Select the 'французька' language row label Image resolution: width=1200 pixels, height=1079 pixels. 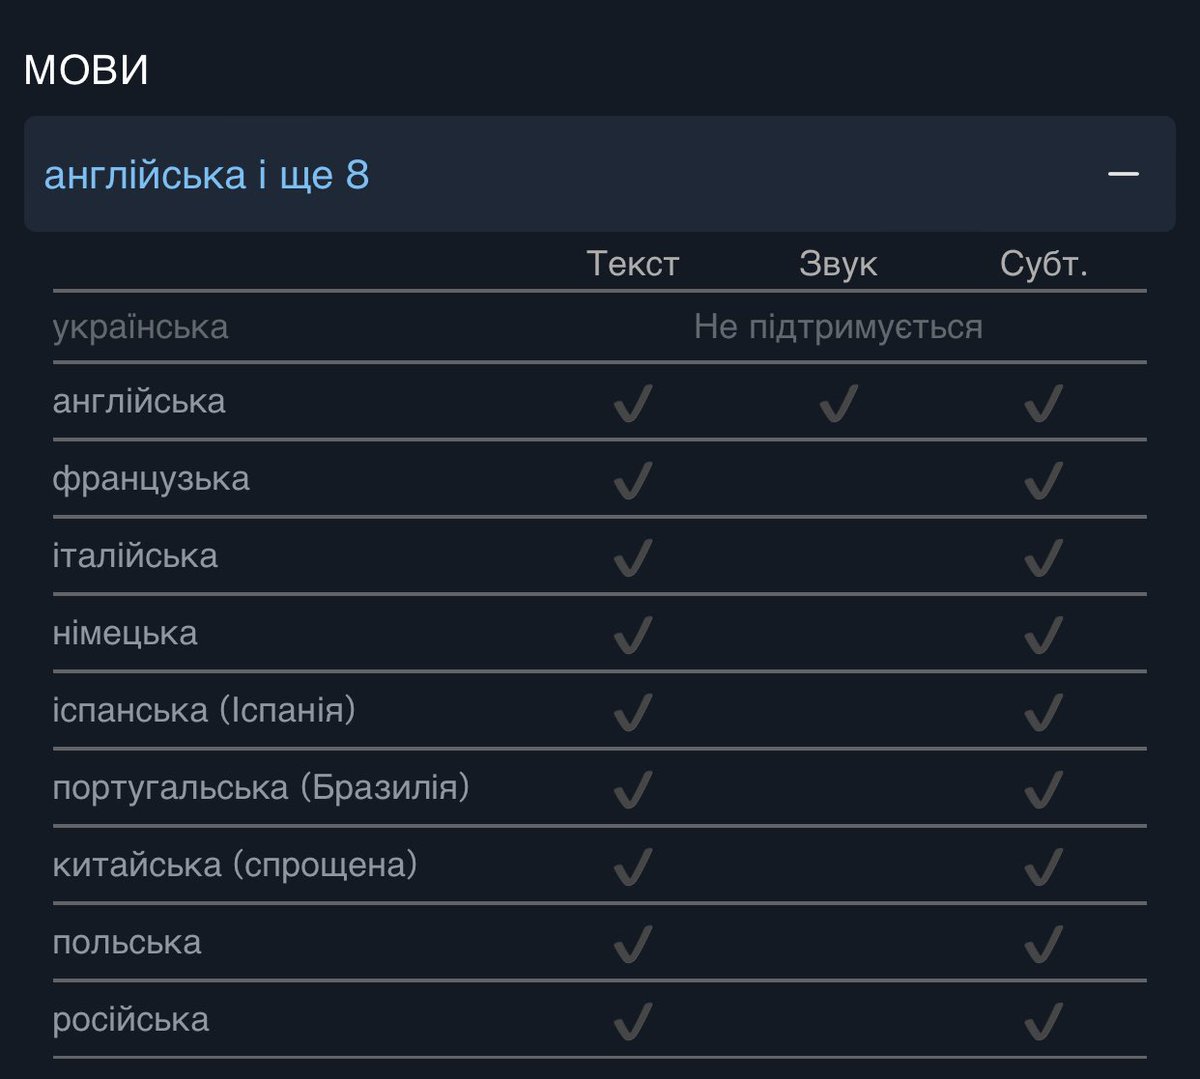(151, 479)
